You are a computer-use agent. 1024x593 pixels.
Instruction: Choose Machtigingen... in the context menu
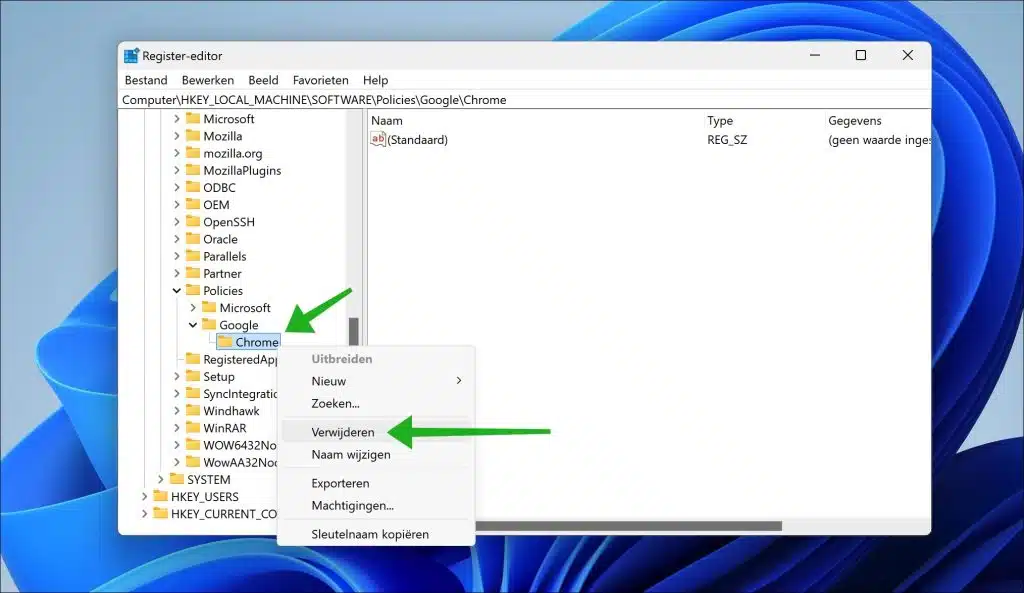point(376,505)
